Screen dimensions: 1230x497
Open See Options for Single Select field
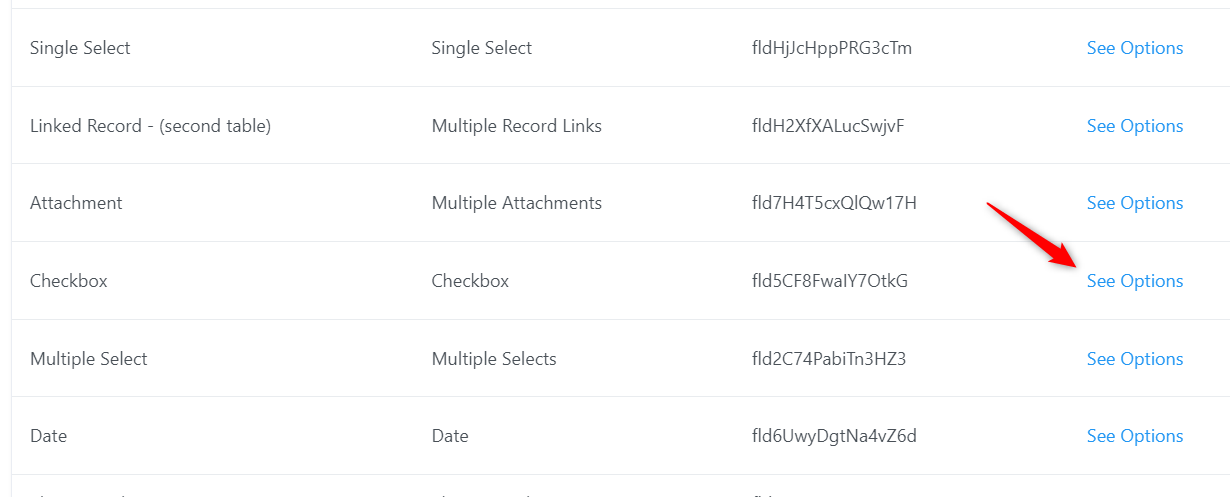[x=1134, y=48]
